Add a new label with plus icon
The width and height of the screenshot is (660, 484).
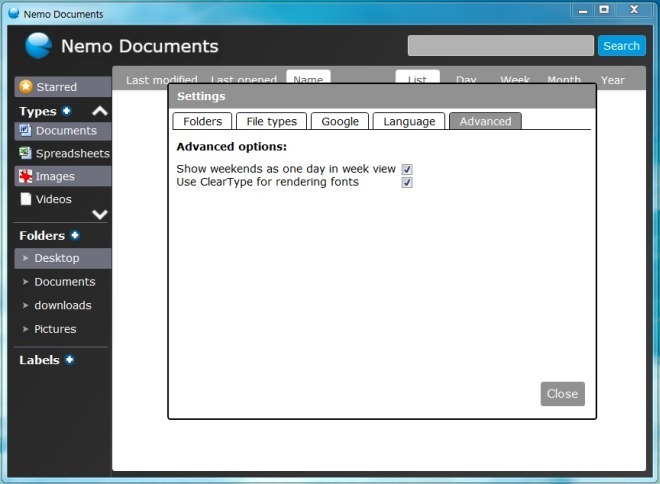coord(70,359)
